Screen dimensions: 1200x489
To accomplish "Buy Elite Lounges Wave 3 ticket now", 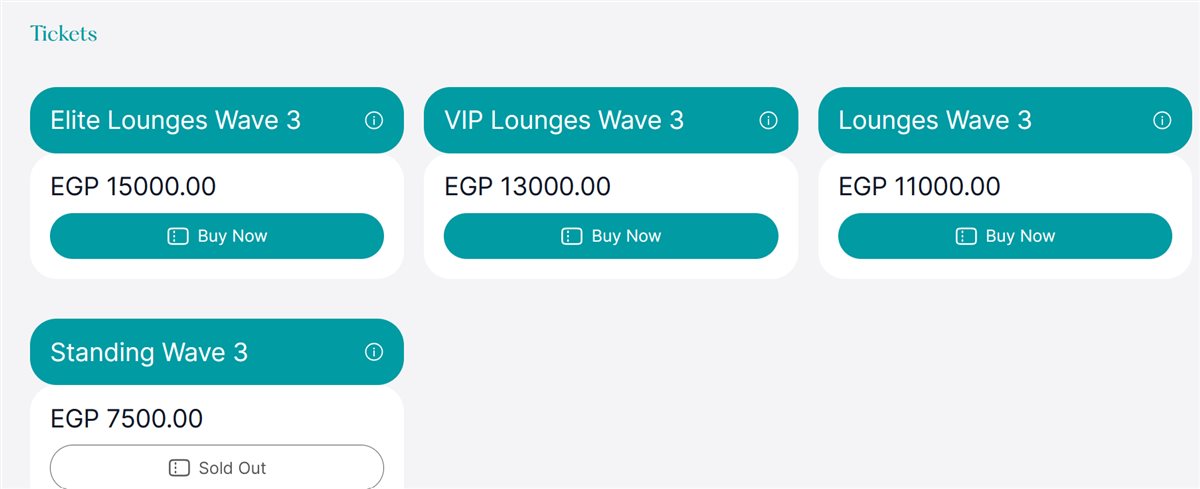I will [217, 236].
